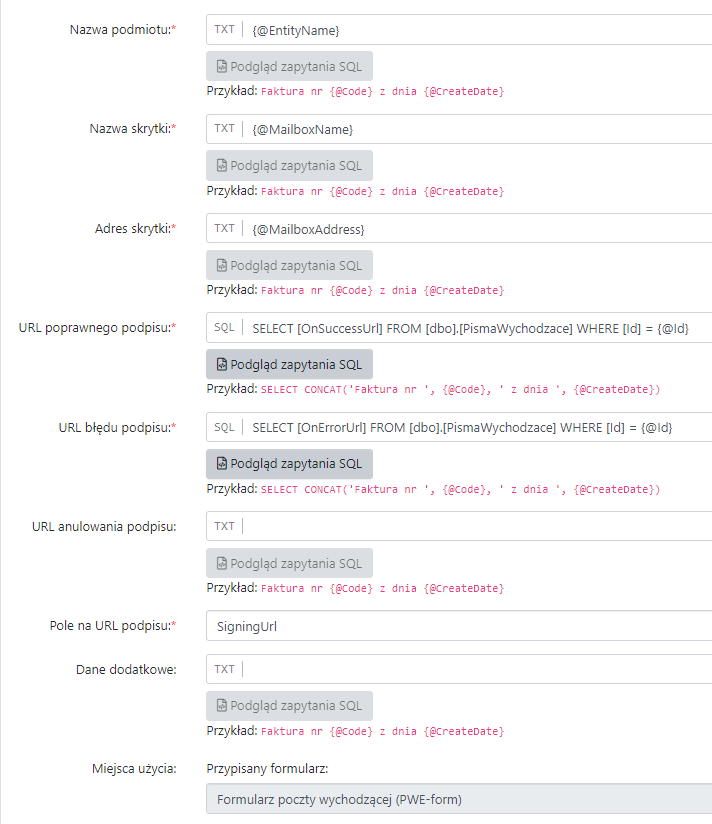Toggle the SQL badge for URL błędu podpisu
The height and width of the screenshot is (824, 712).
pos(224,427)
